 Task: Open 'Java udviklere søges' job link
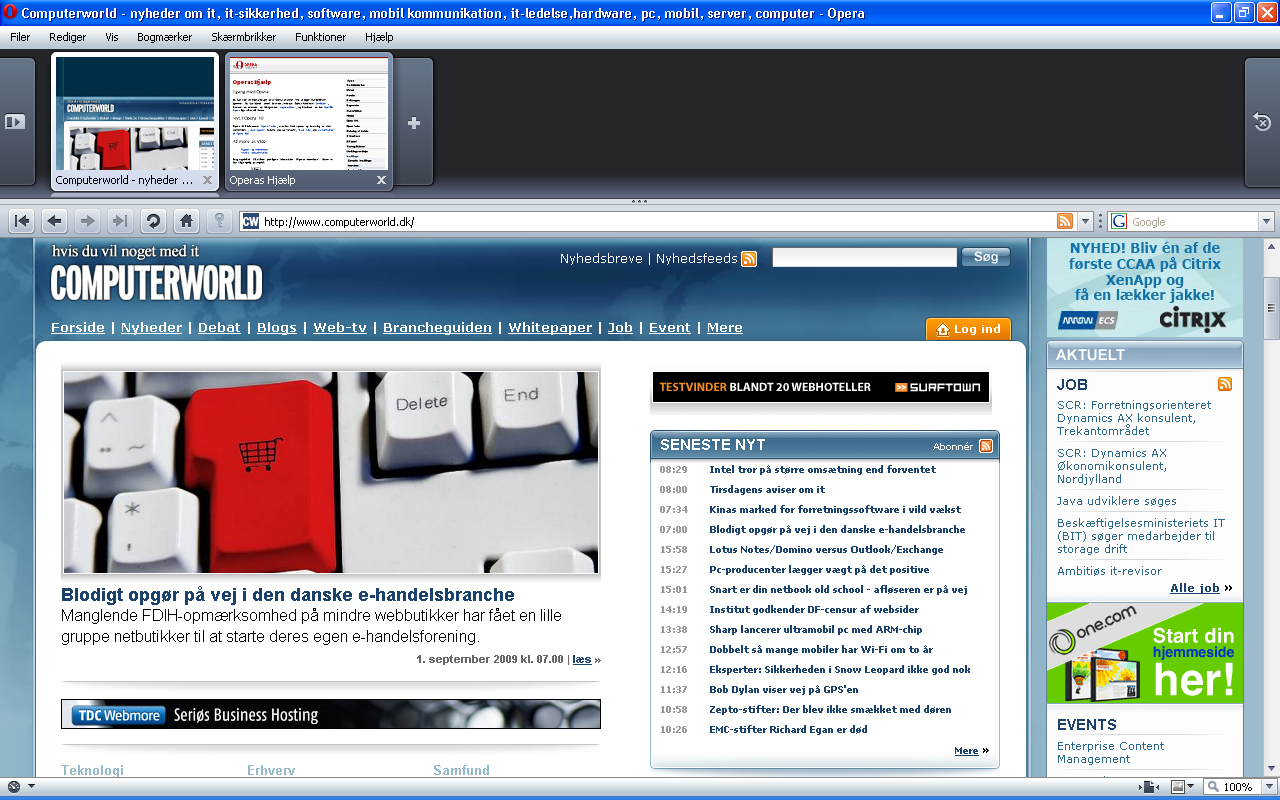click(x=1117, y=501)
